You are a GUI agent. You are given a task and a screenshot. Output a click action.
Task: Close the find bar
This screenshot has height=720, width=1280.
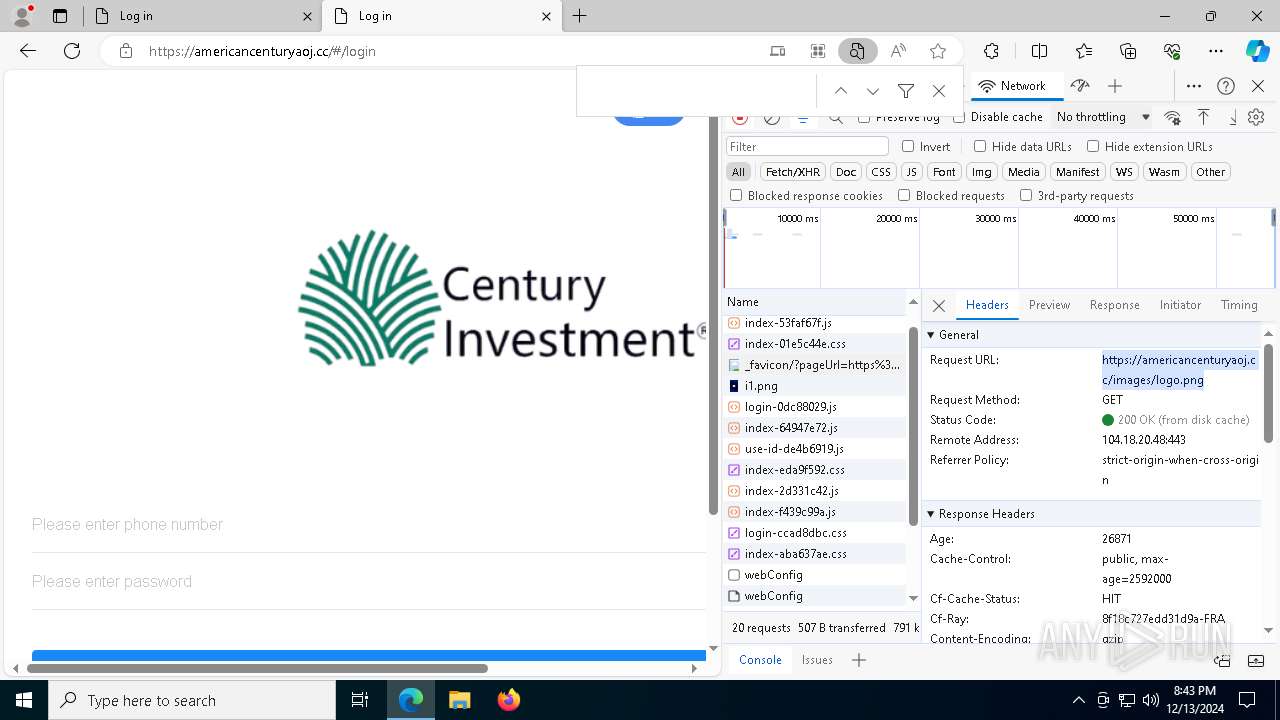click(939, 91)
